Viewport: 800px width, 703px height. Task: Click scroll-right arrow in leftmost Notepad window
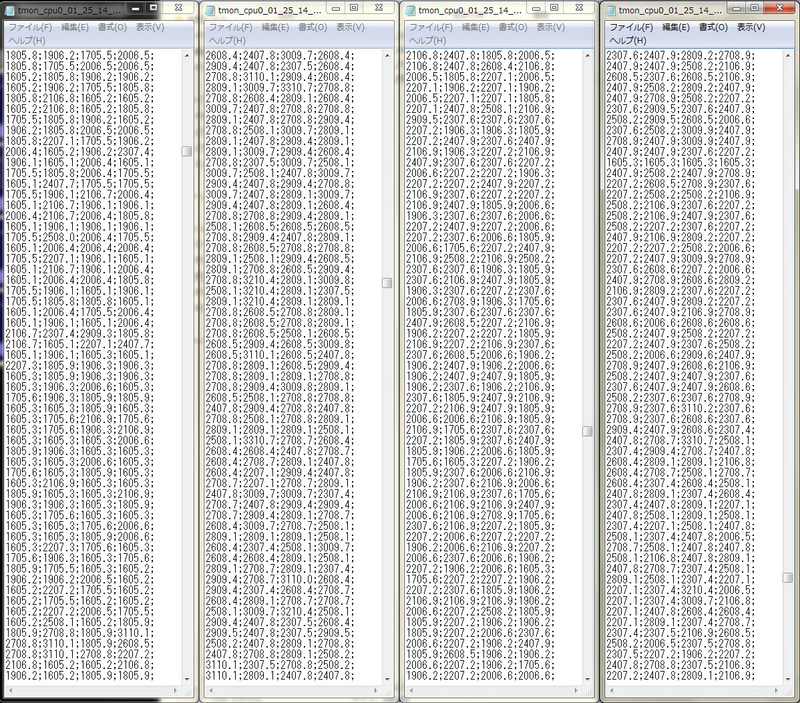point(176,690)
